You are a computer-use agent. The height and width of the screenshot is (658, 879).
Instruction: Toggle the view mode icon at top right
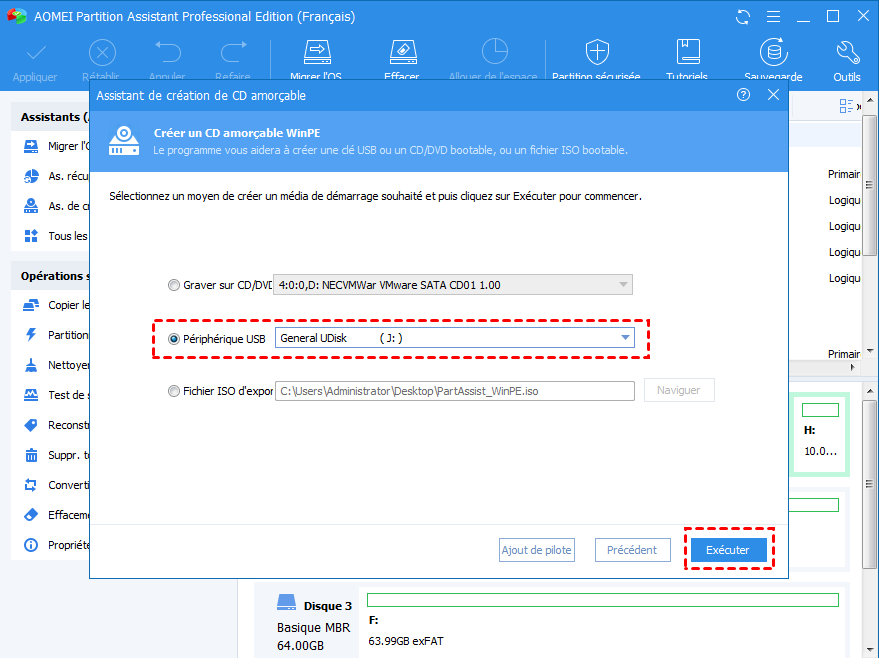click(x=846, y=106)
